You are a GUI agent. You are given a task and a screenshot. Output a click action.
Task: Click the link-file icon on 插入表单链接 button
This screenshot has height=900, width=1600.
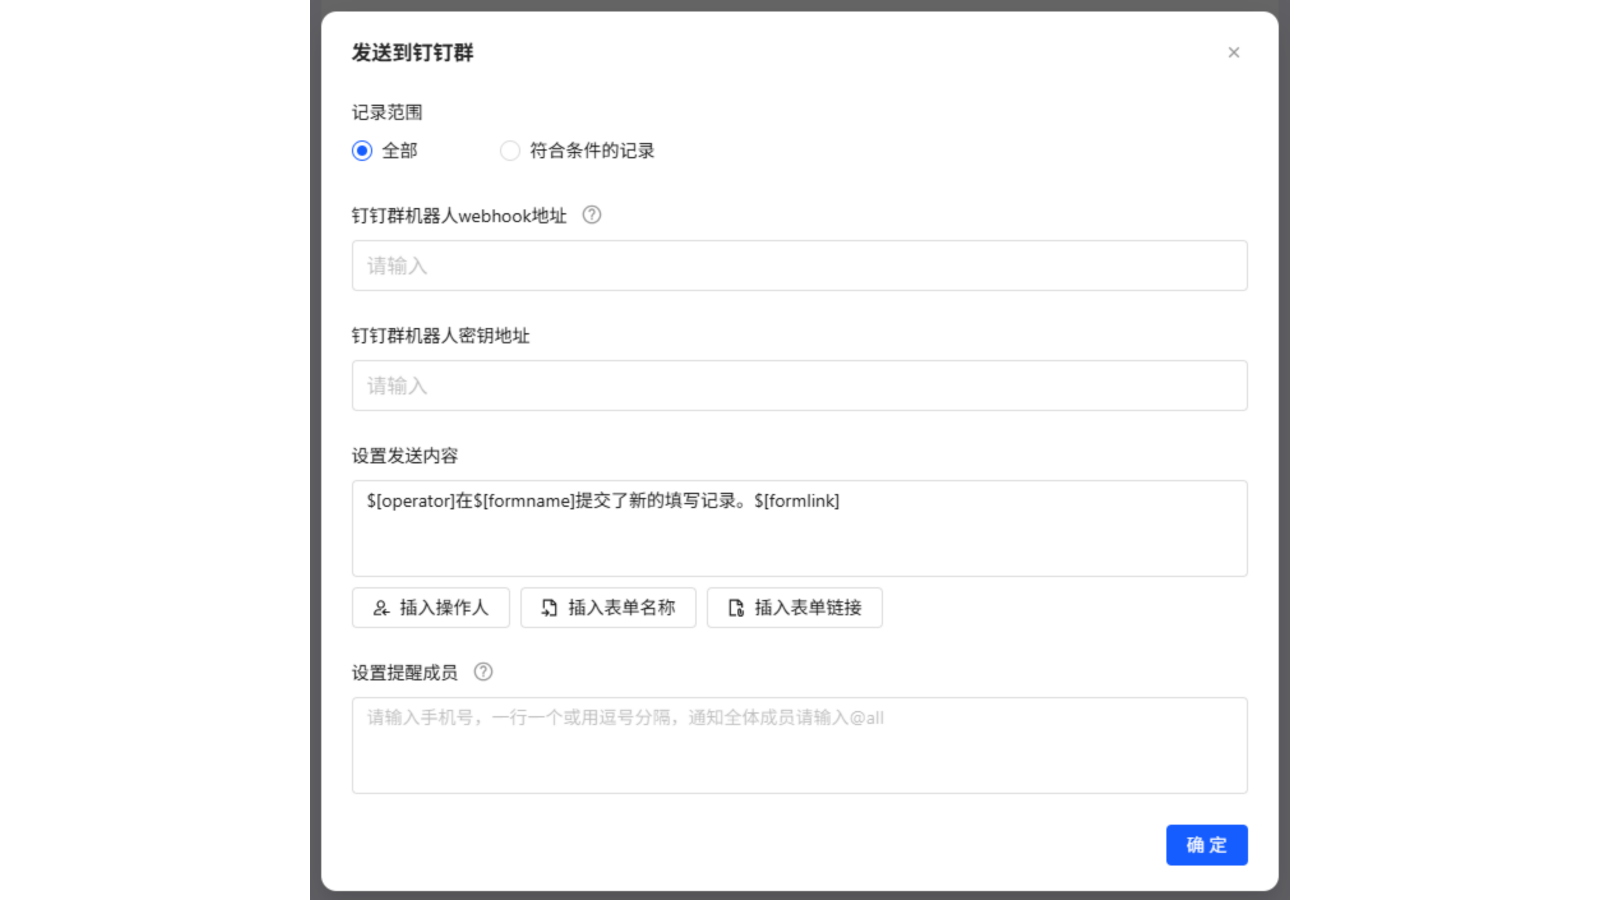coord(734,607)
